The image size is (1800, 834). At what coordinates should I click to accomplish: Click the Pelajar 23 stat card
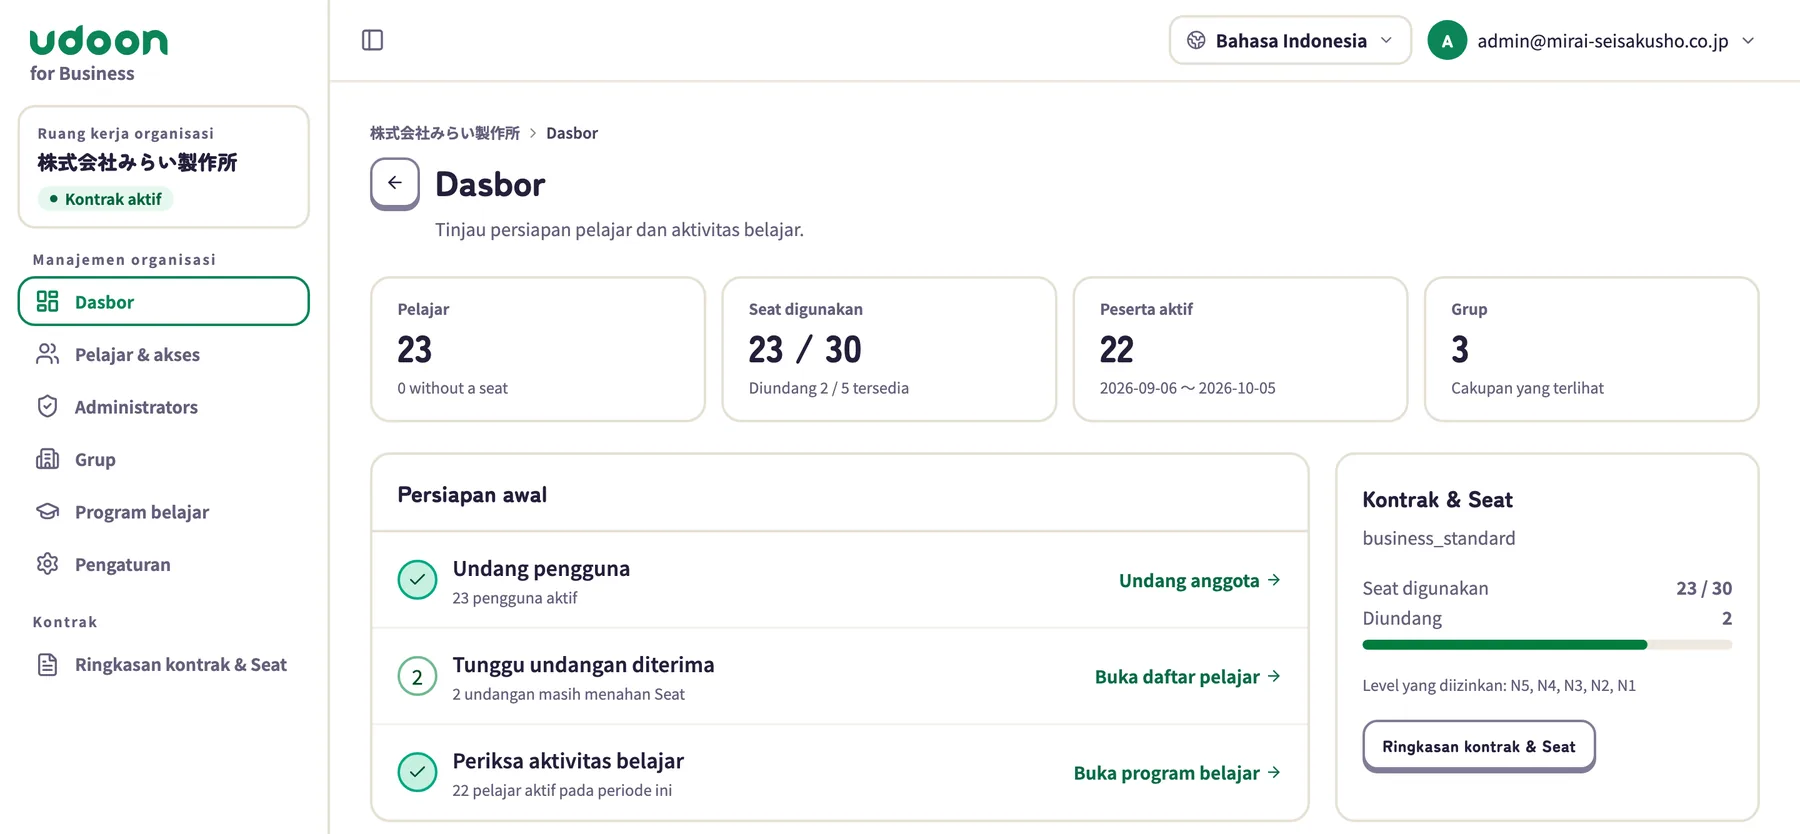[538, 349]
